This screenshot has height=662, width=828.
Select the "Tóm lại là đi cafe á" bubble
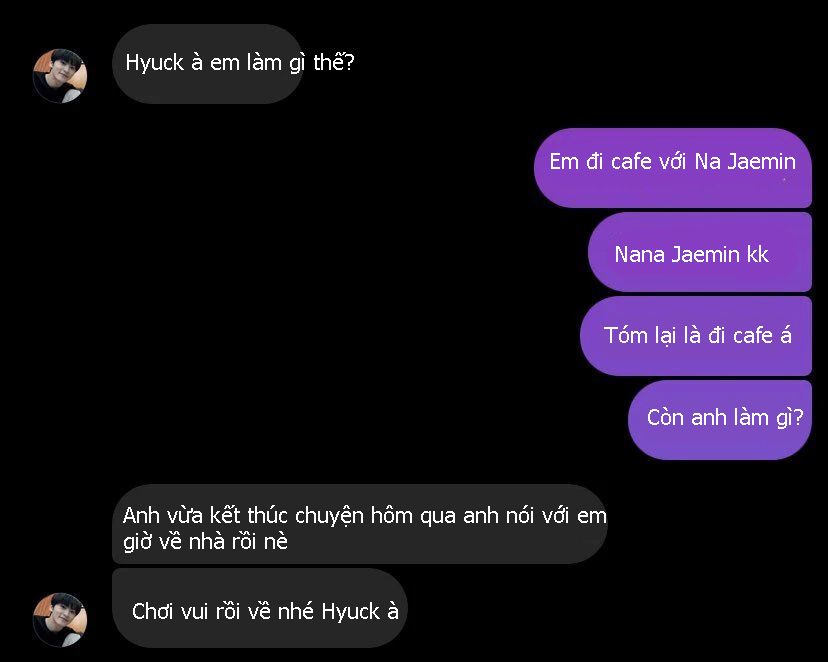click(696, 336)
